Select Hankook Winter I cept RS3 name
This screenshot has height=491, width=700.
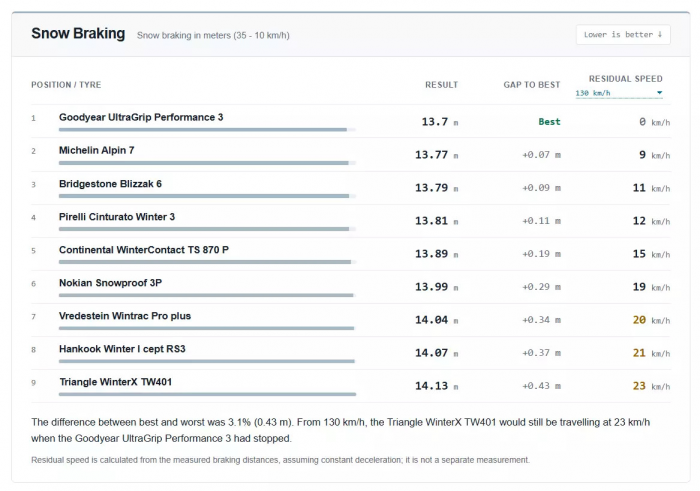tap(122, 349)
